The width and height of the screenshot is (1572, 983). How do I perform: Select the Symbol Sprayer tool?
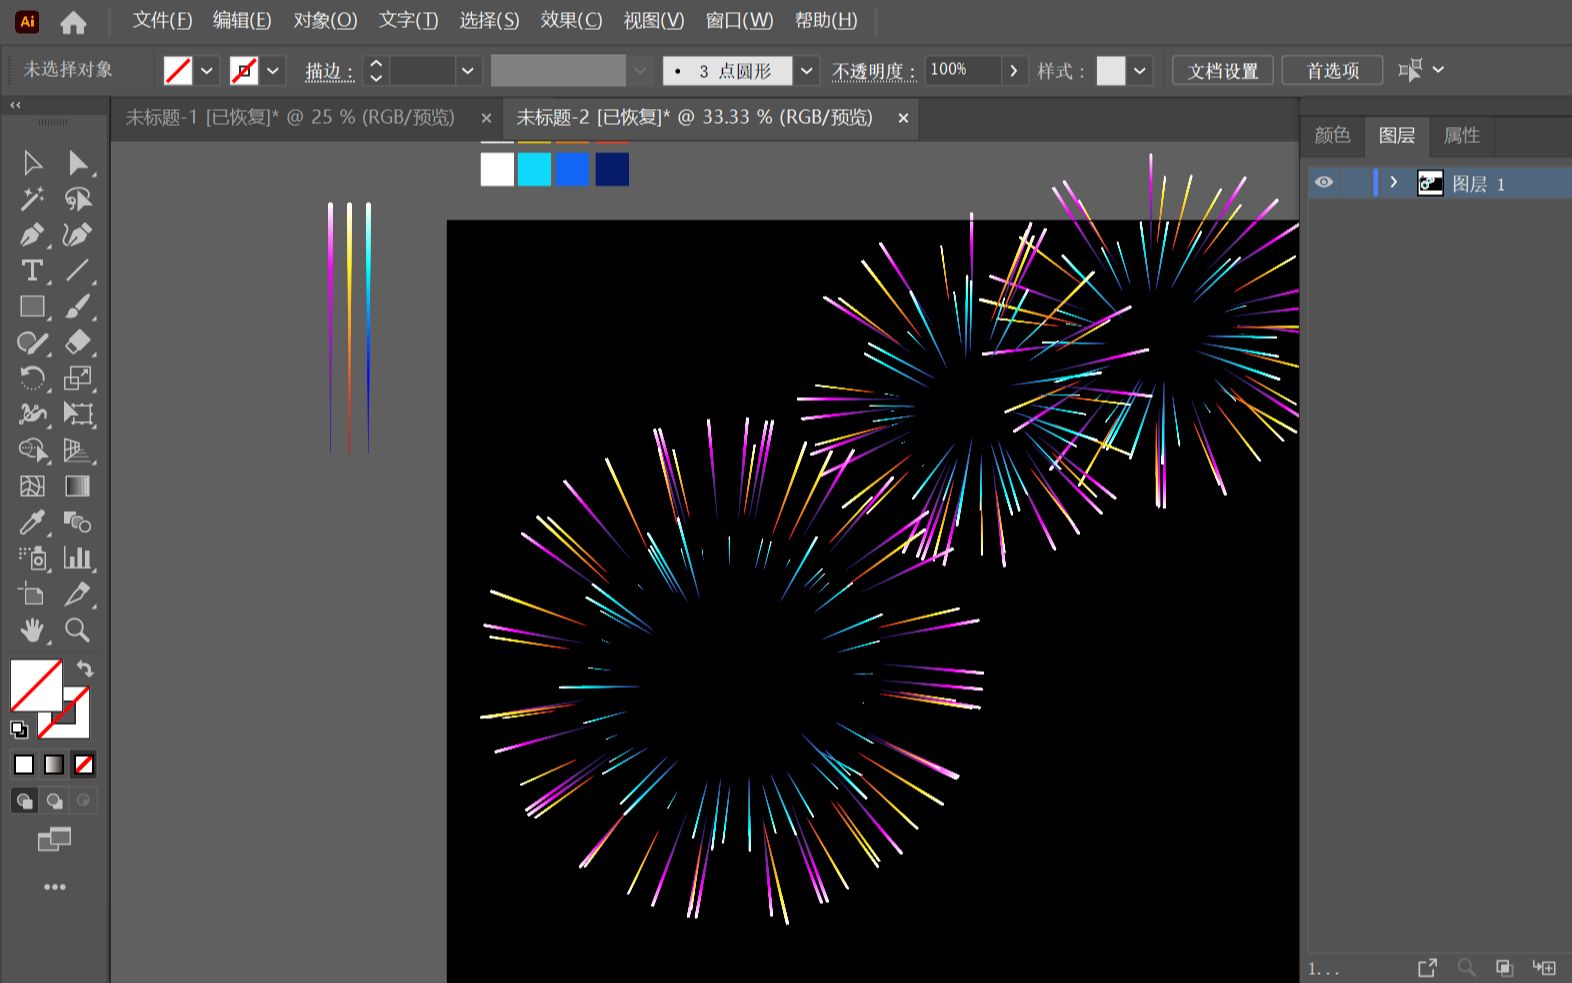[32, 558]
